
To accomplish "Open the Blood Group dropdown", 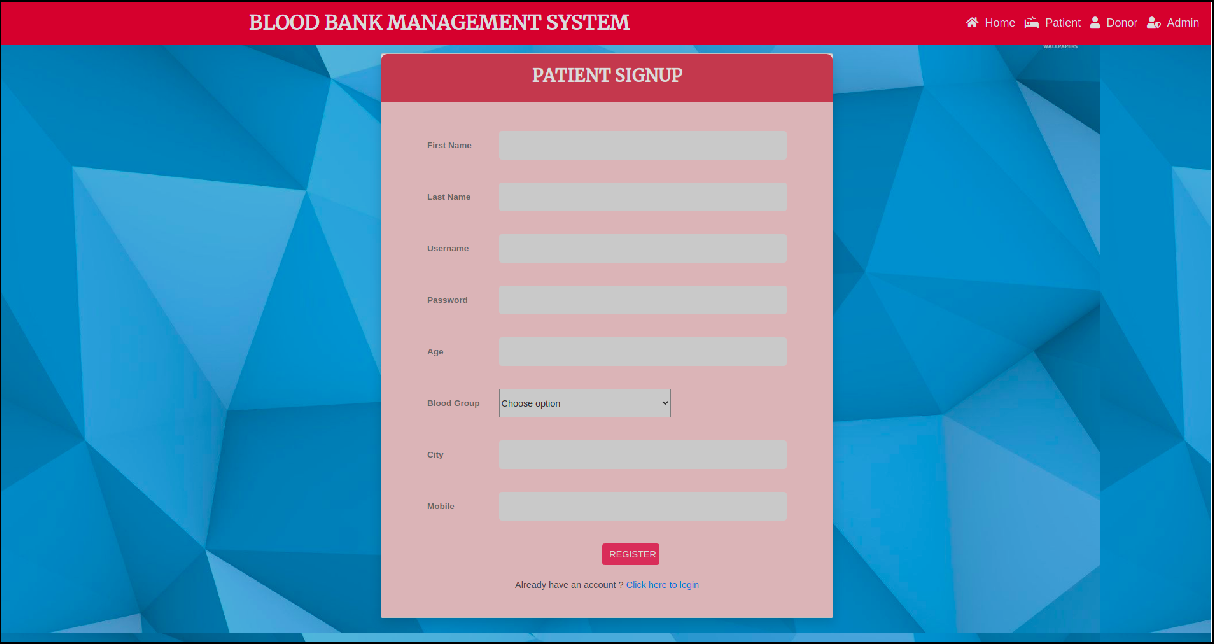I will coord(585,403).
